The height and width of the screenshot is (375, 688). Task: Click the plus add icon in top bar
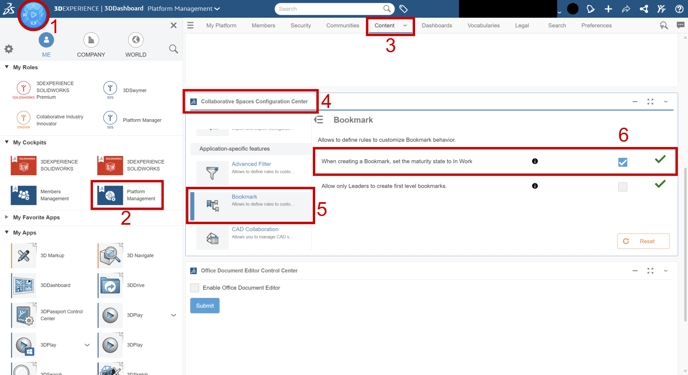(608, 9)
